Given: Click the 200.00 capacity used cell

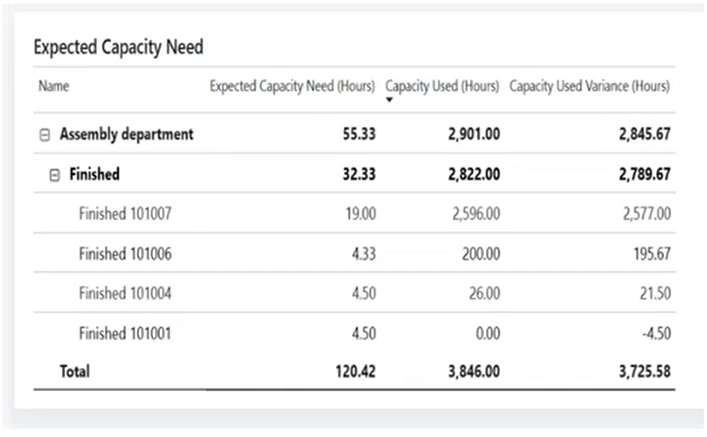Looking at the screenshot, I should point(478,253).
